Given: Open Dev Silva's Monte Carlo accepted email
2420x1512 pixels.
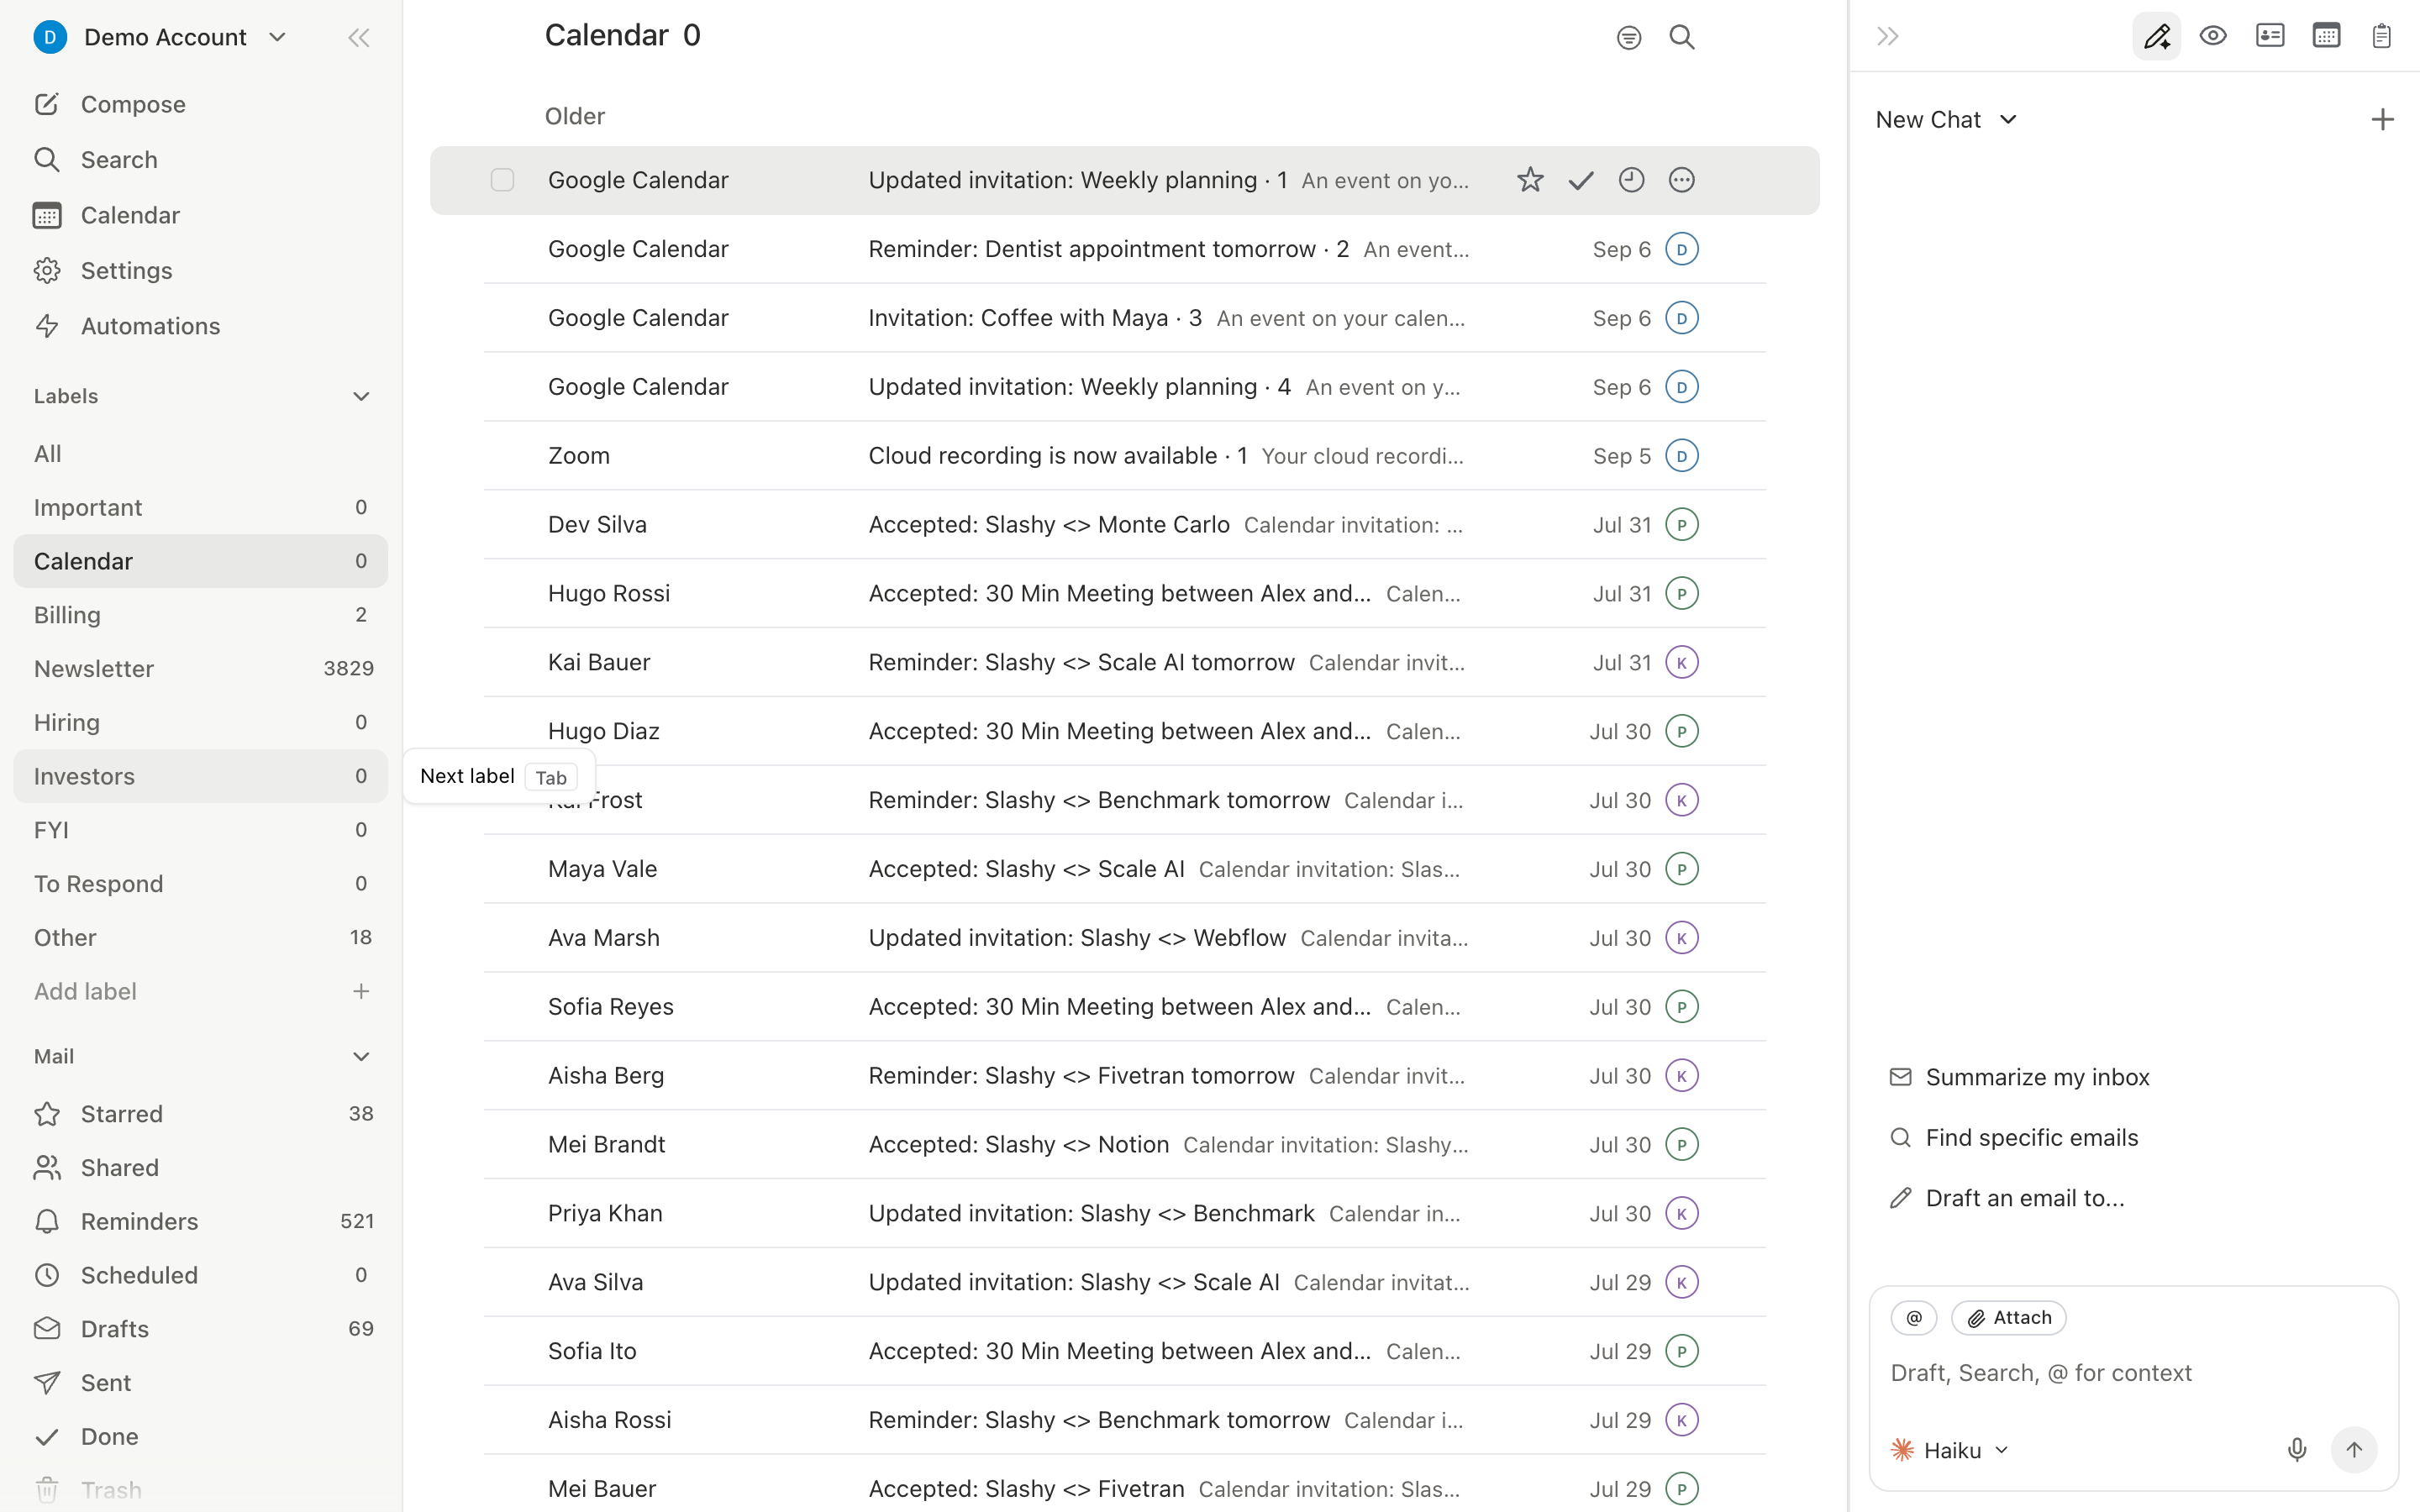Looking at the screenshot, I should tap(1124, 525).
